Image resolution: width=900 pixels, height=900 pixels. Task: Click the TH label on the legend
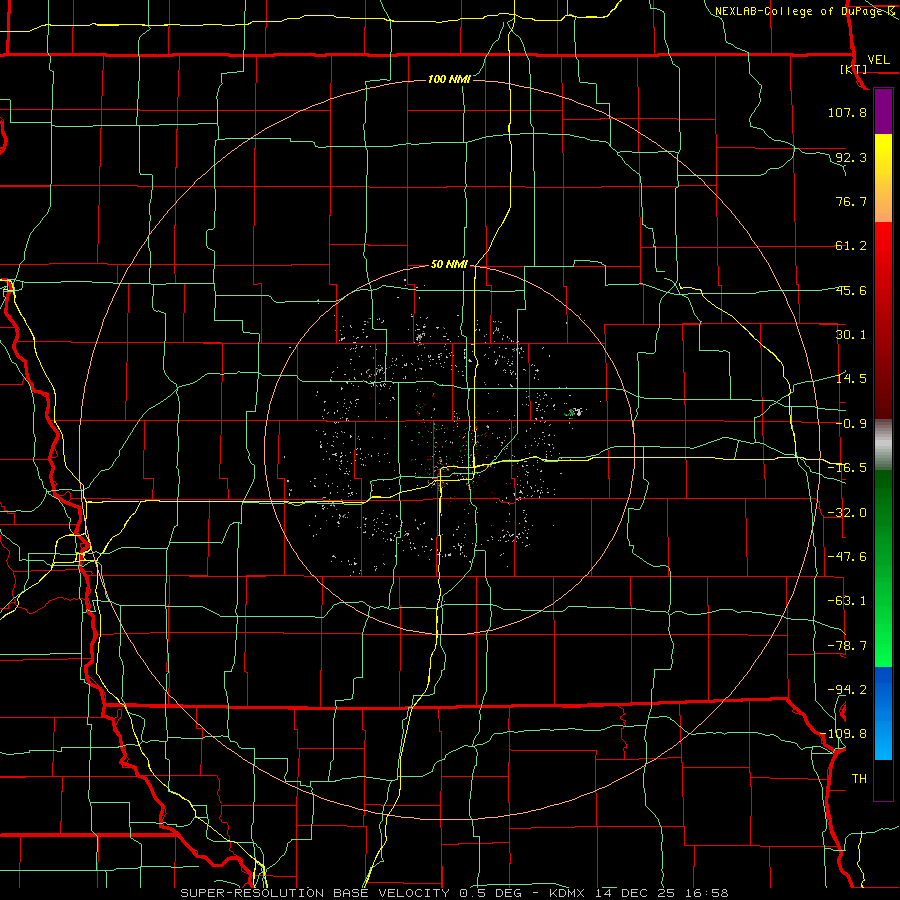pyautogui.click(x=859, y=778)
